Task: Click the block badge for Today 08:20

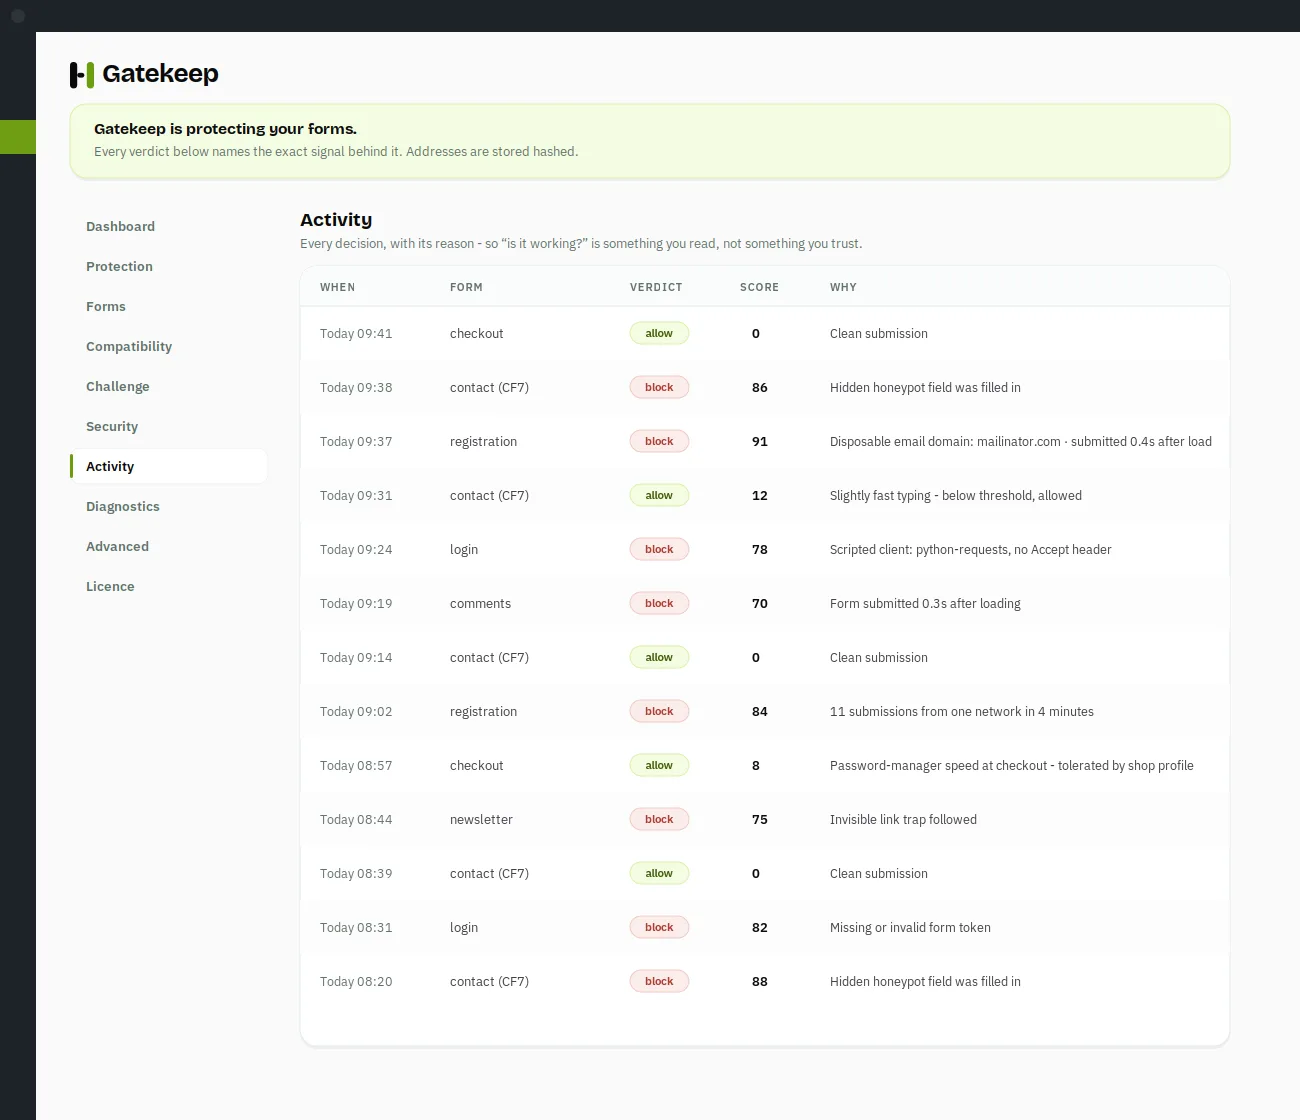Action: (x=659, y=982)
